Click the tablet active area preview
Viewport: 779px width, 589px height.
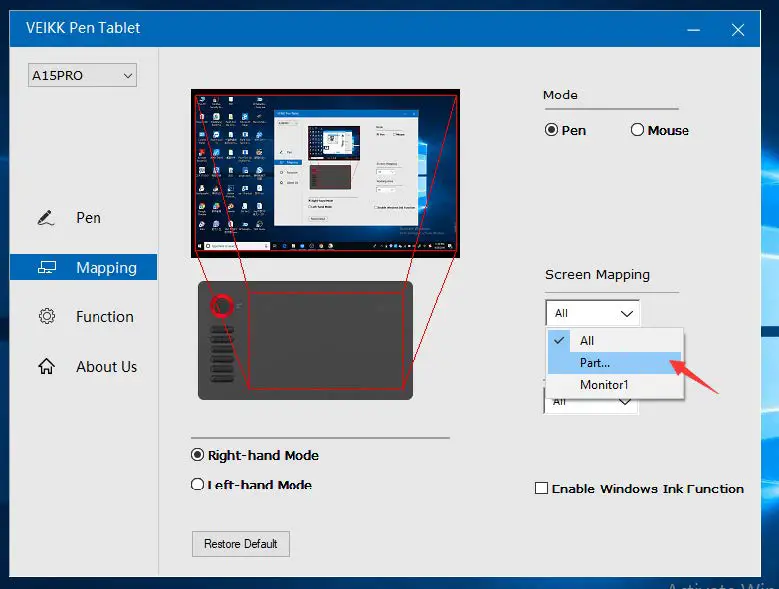pyautogui.click(x=326, y=340)
